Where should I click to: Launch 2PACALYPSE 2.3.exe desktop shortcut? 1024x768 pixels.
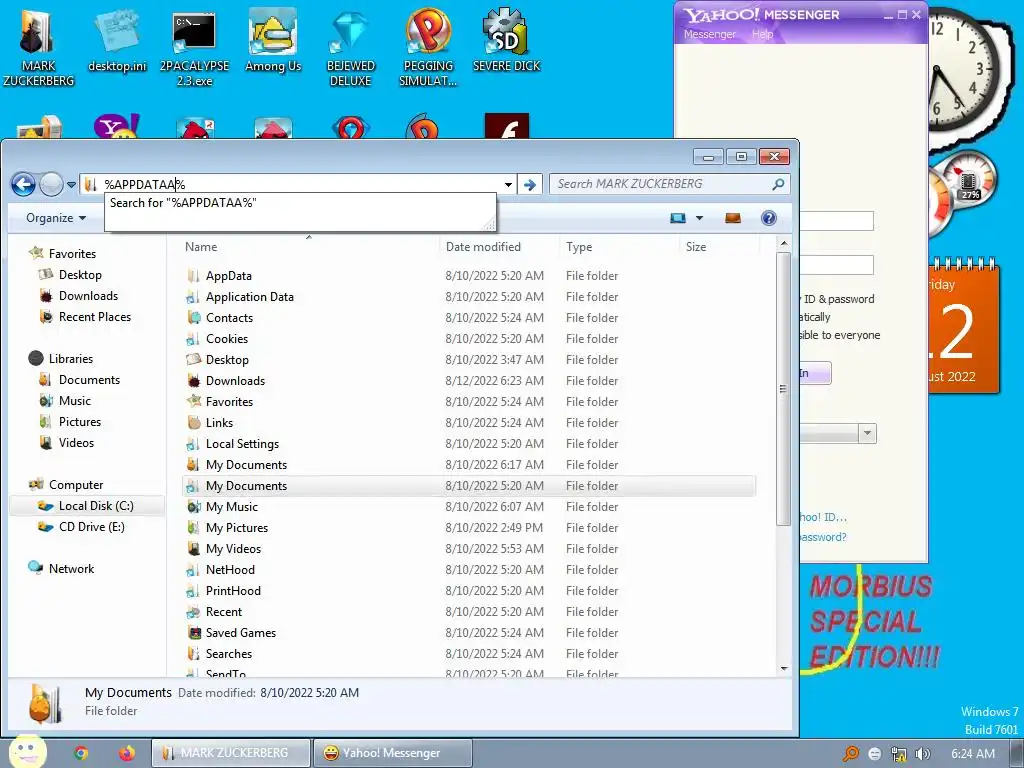pos(195,47)
